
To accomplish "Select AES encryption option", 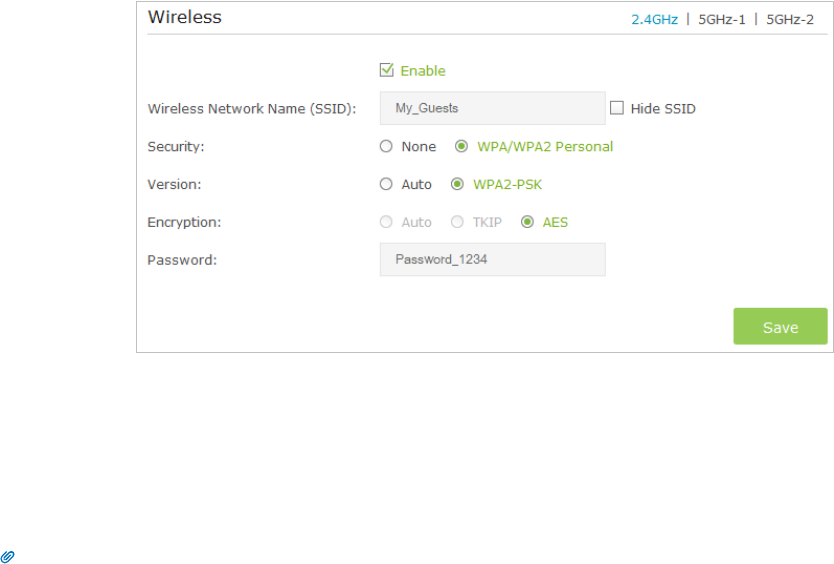I will pyautogui.click(x=528, y=222).
